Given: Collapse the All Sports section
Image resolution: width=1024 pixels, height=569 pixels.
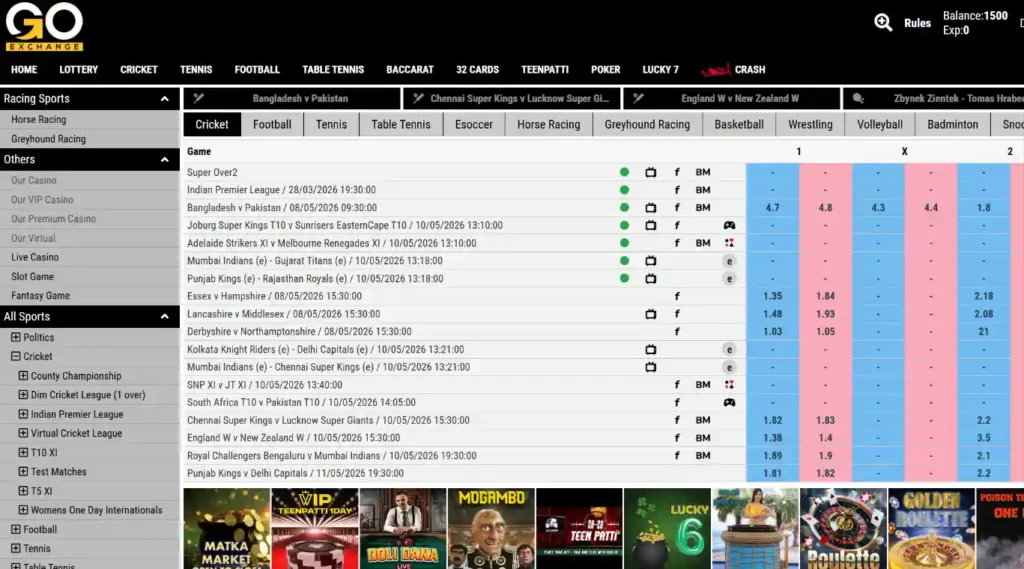Looking at the screenshot, I should pos(165,317).
